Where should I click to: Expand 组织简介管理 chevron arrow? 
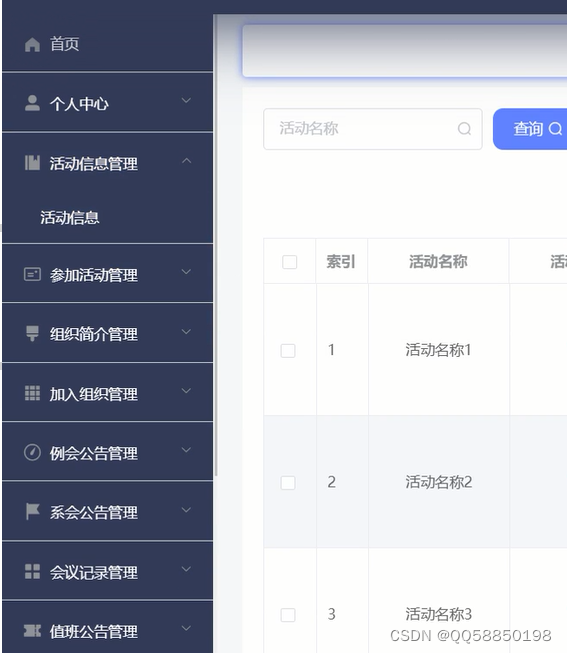coord(186,331)
